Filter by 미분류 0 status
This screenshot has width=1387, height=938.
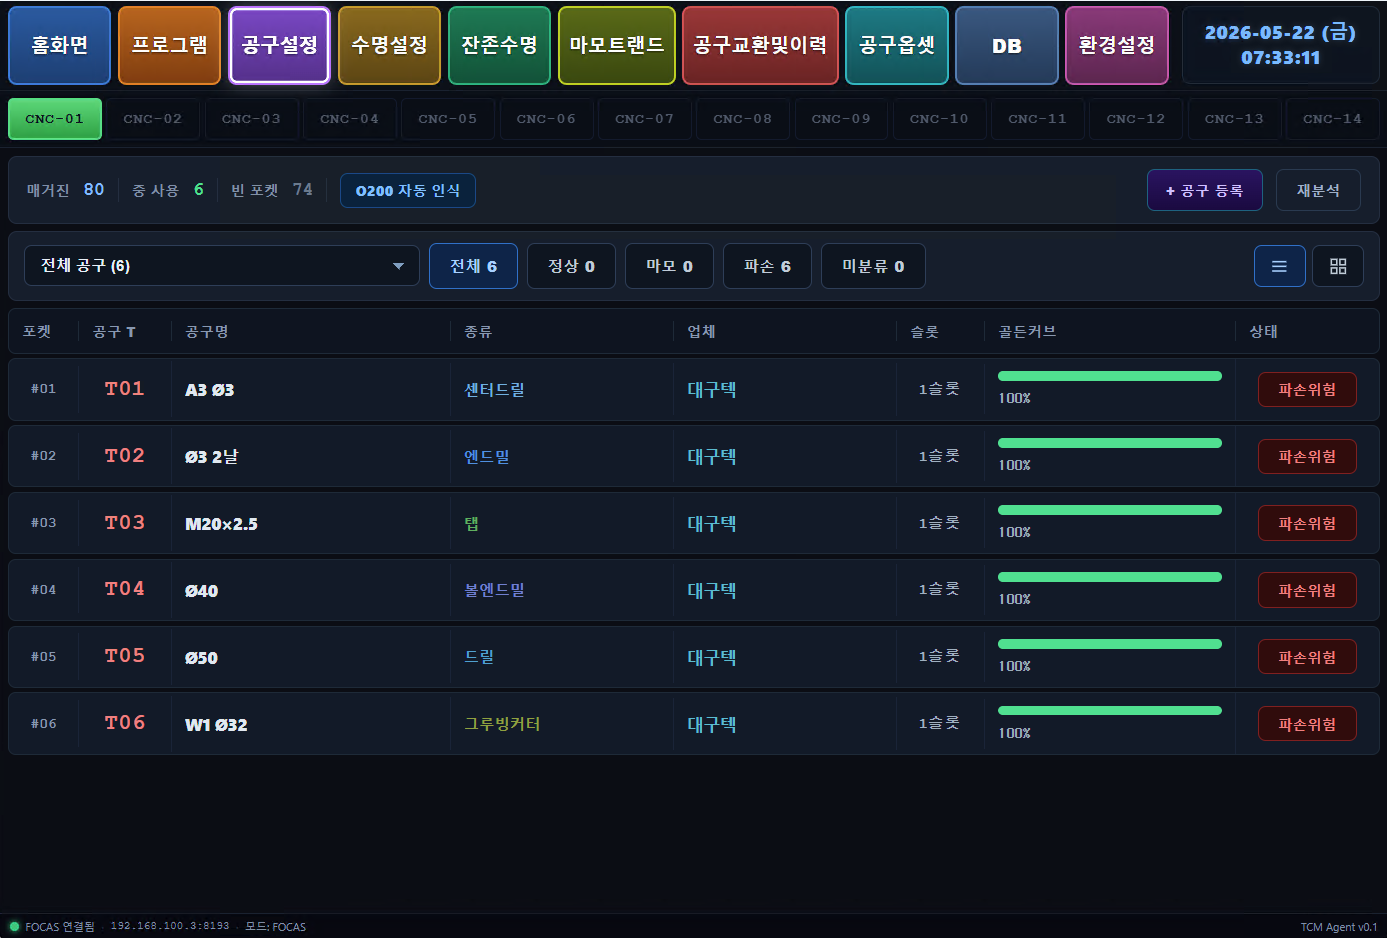point(873,266)
